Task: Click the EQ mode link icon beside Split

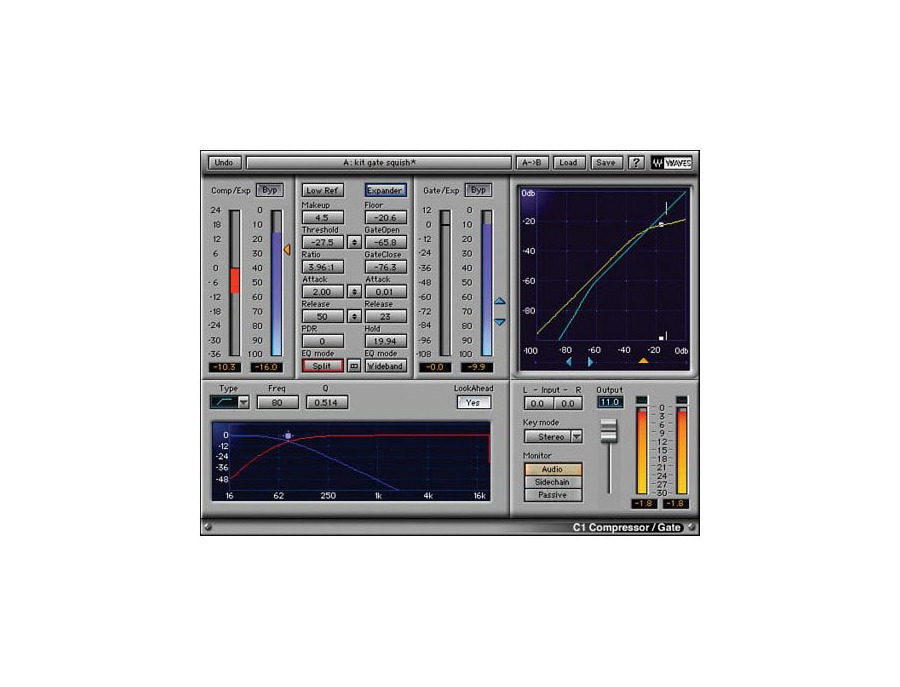Action: pos(354,366)
